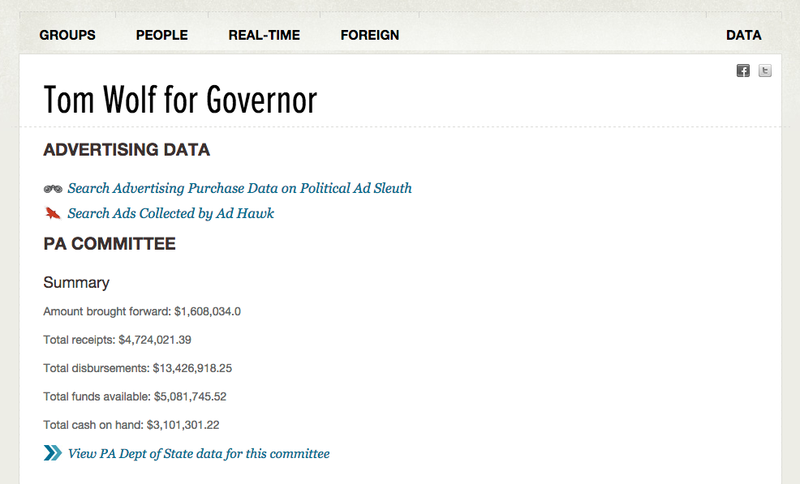Open the FOREIGN navigation item
Image resolution: width=800 pixels, height=484 pixels.
coord(369,35)
